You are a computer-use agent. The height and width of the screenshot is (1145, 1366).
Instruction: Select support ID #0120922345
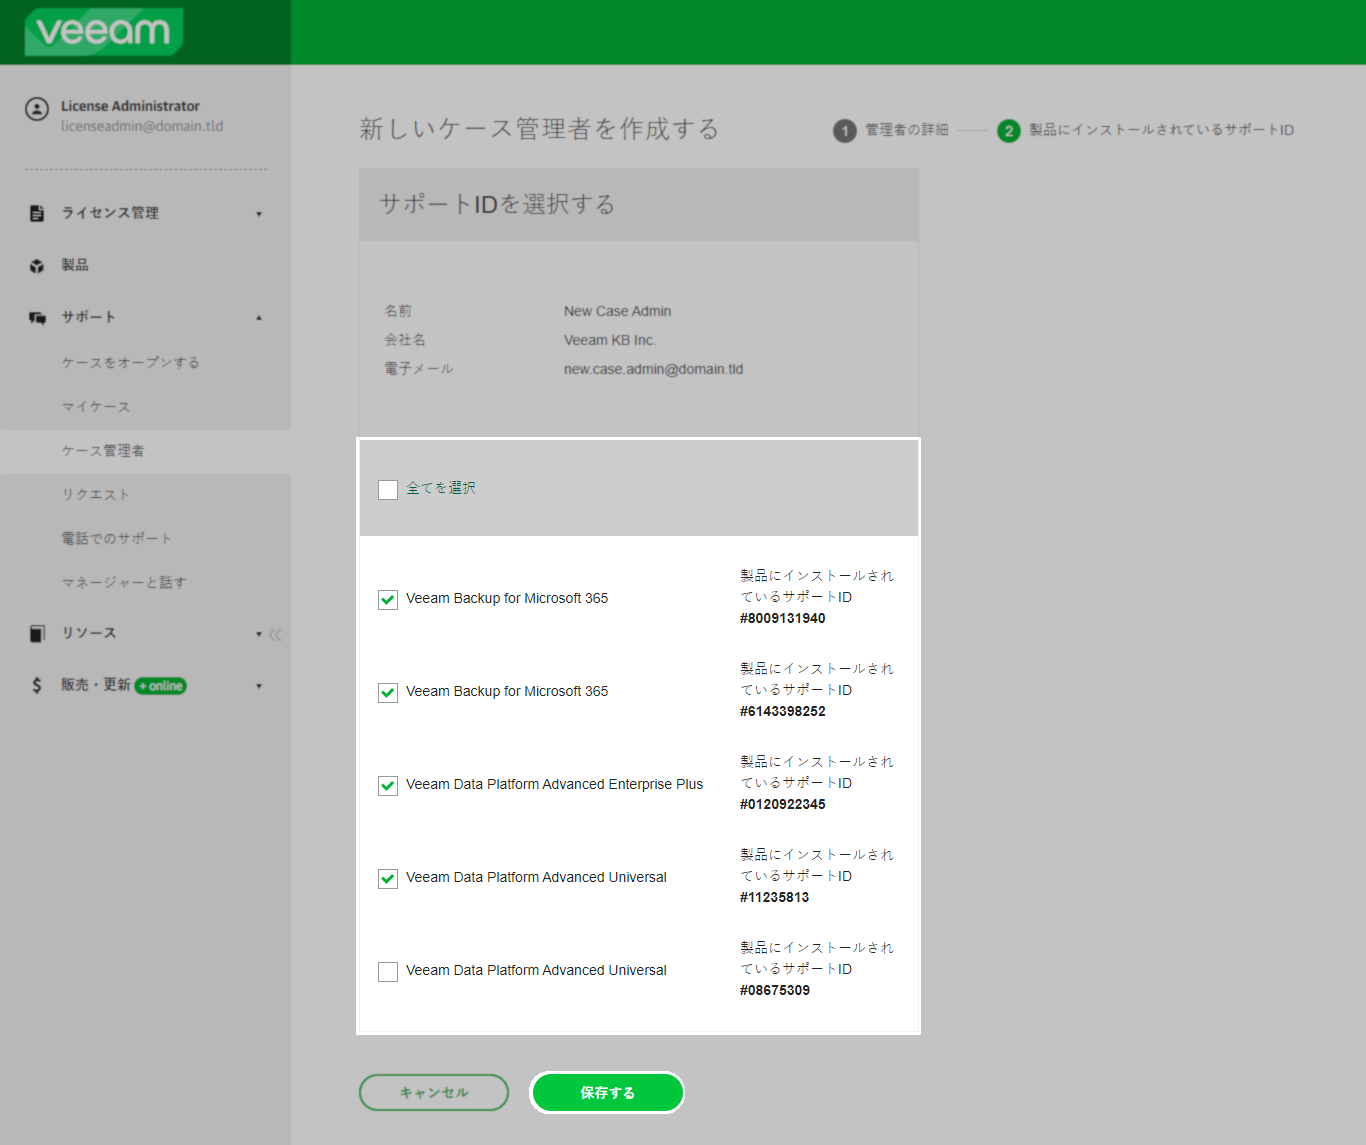click(783, 804)
